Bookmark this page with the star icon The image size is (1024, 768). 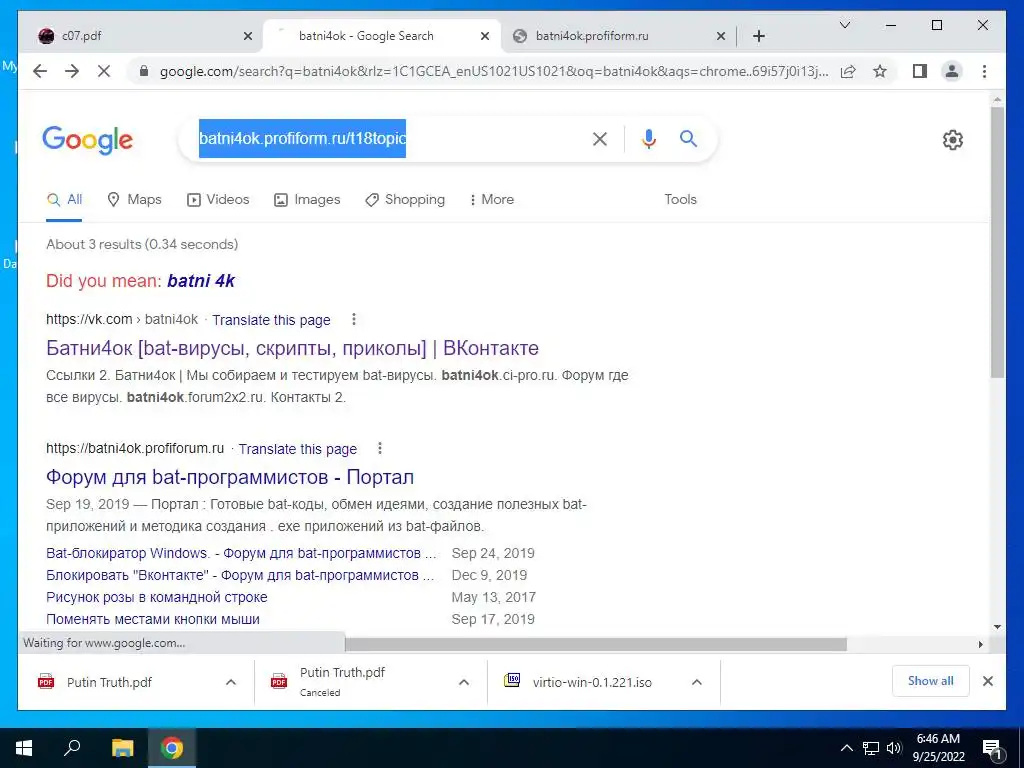[880, 71]
